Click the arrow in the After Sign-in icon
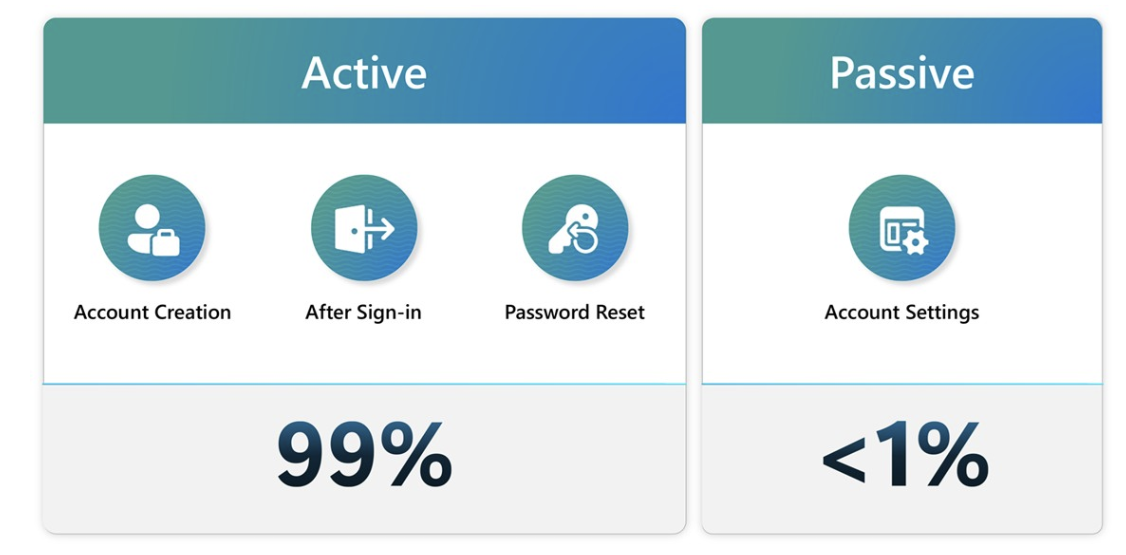Screen dimensions: 1126x555 tap(381, 229)
